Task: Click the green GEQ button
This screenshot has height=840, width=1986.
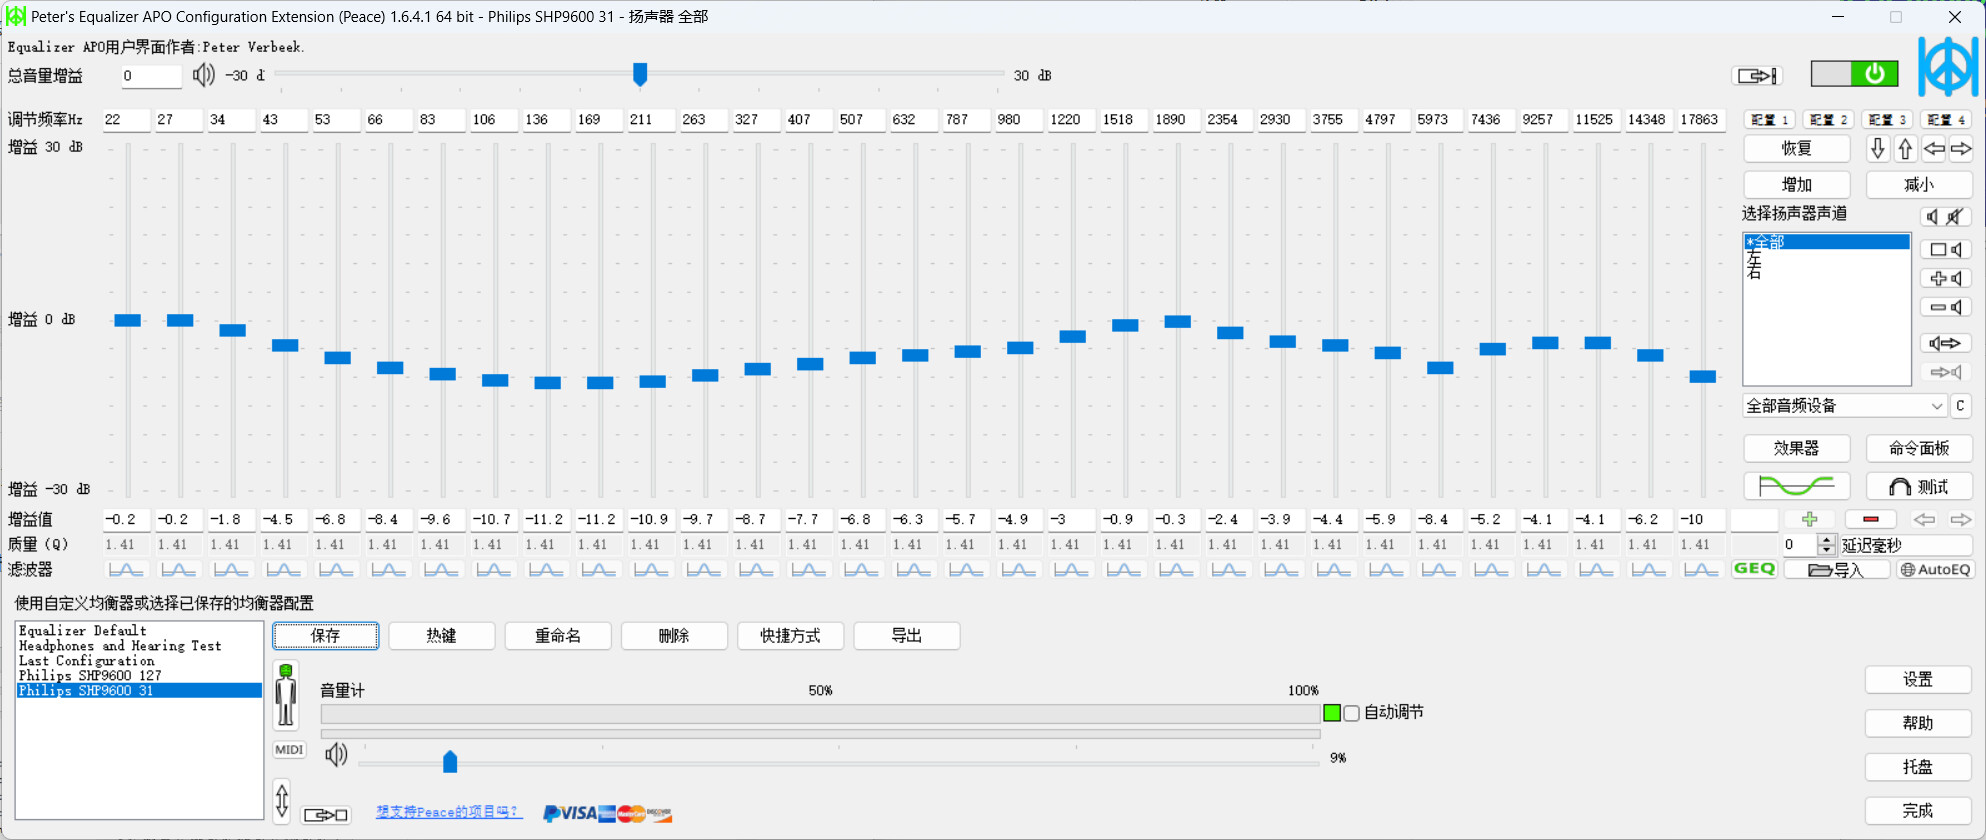Action: point(1755,569)
